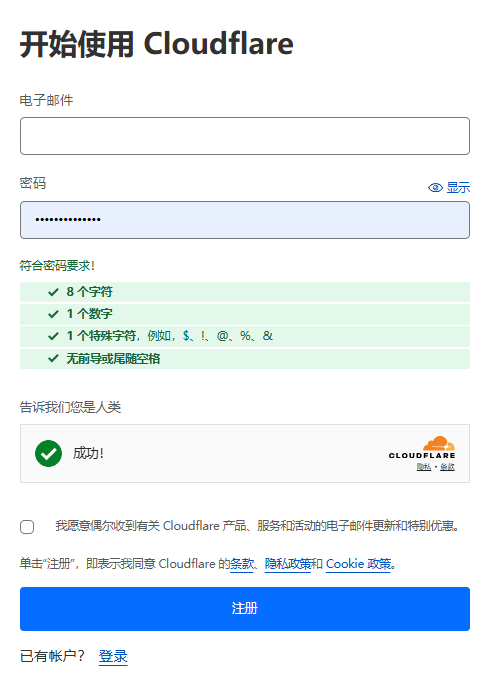Focus the 密码 password field

point(245,220)
